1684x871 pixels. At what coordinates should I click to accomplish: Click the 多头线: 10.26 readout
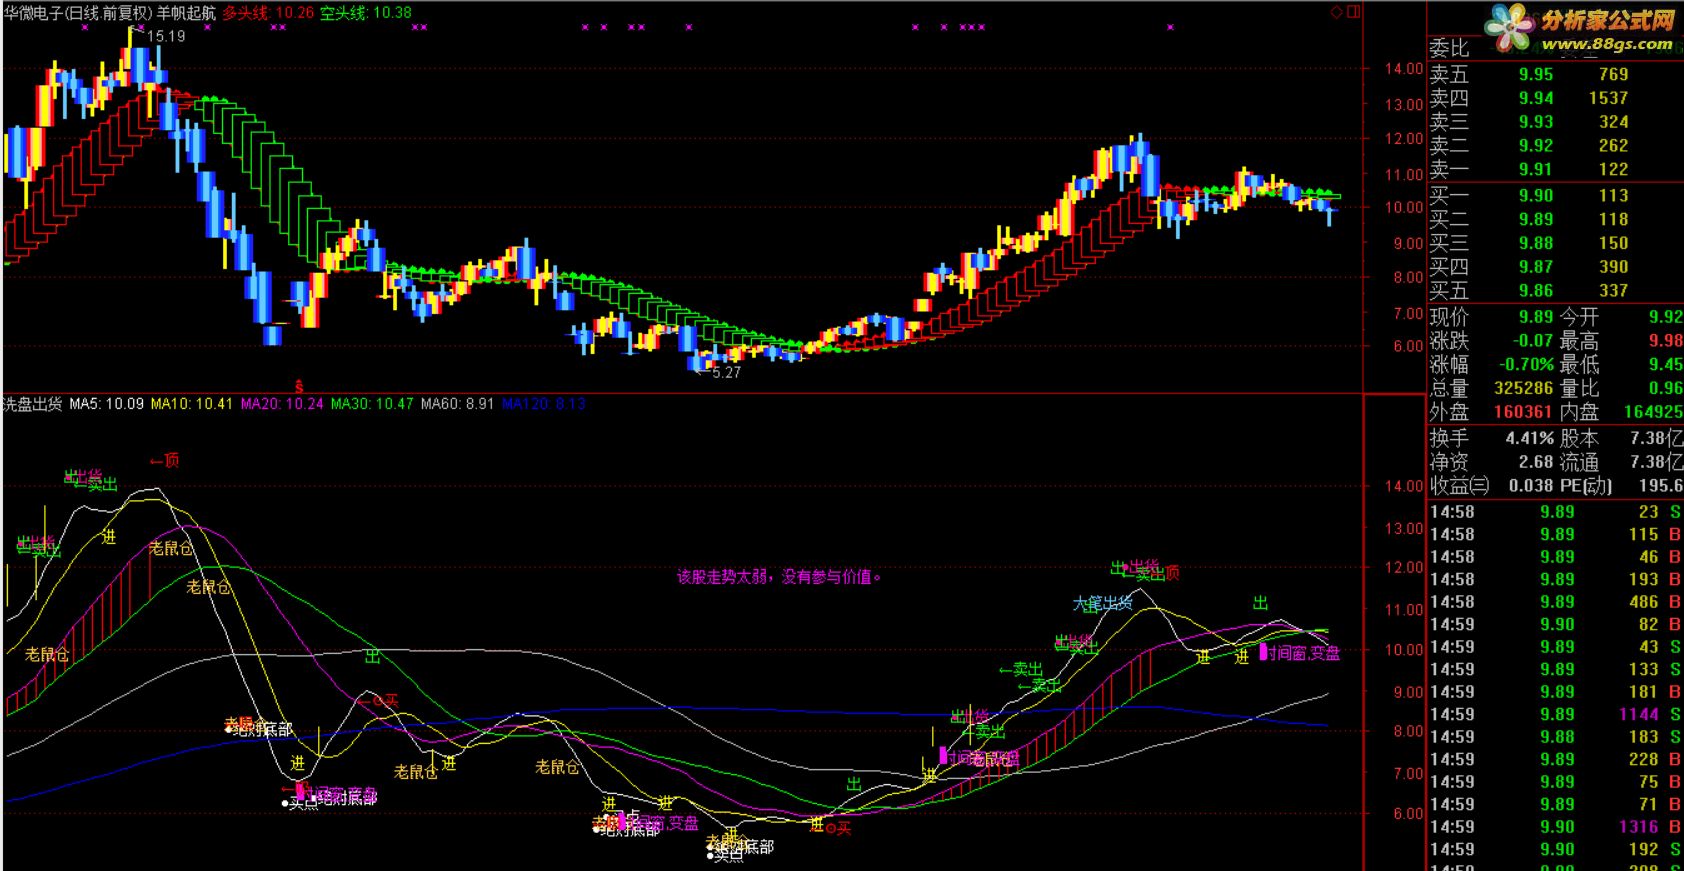pos(268,13)
